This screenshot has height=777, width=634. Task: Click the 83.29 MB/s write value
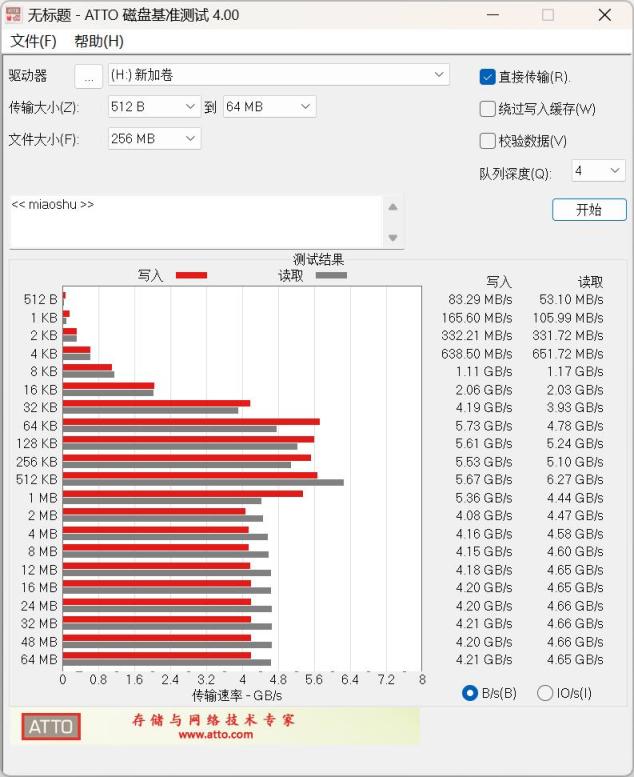[x=480, y=300]
